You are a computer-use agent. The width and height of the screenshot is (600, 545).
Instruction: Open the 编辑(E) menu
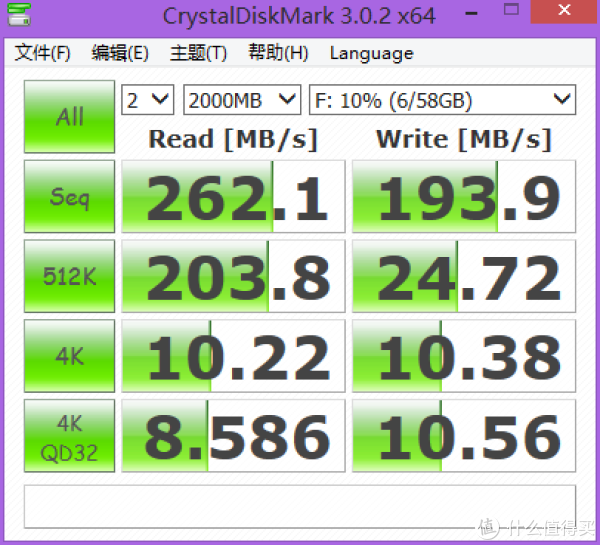[x=120, y=53]
